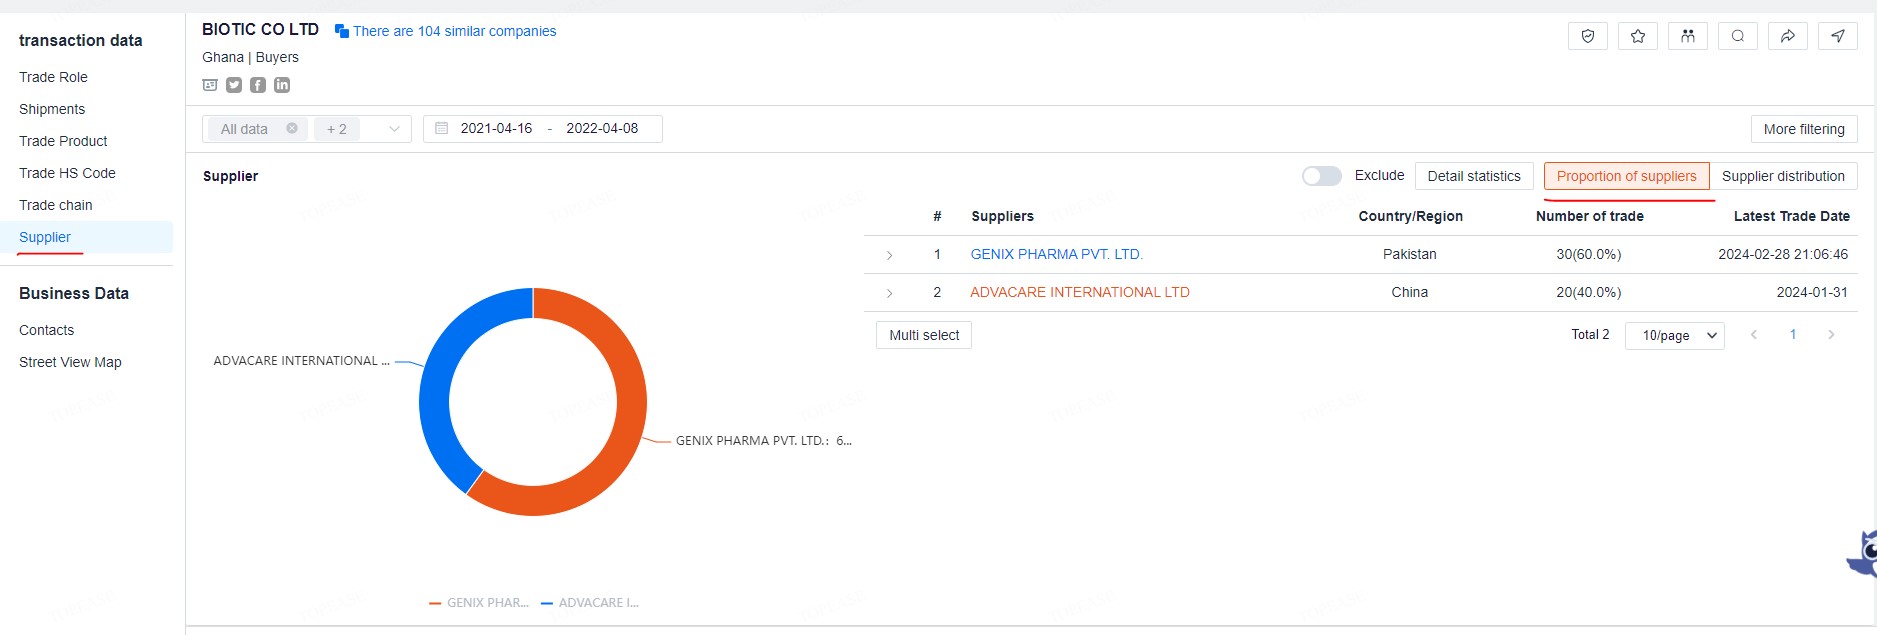Image resolution: width=1877 pixels, height=635 pixels.
Task: Click the calendar icon in the date range
Action: [441, 128]
